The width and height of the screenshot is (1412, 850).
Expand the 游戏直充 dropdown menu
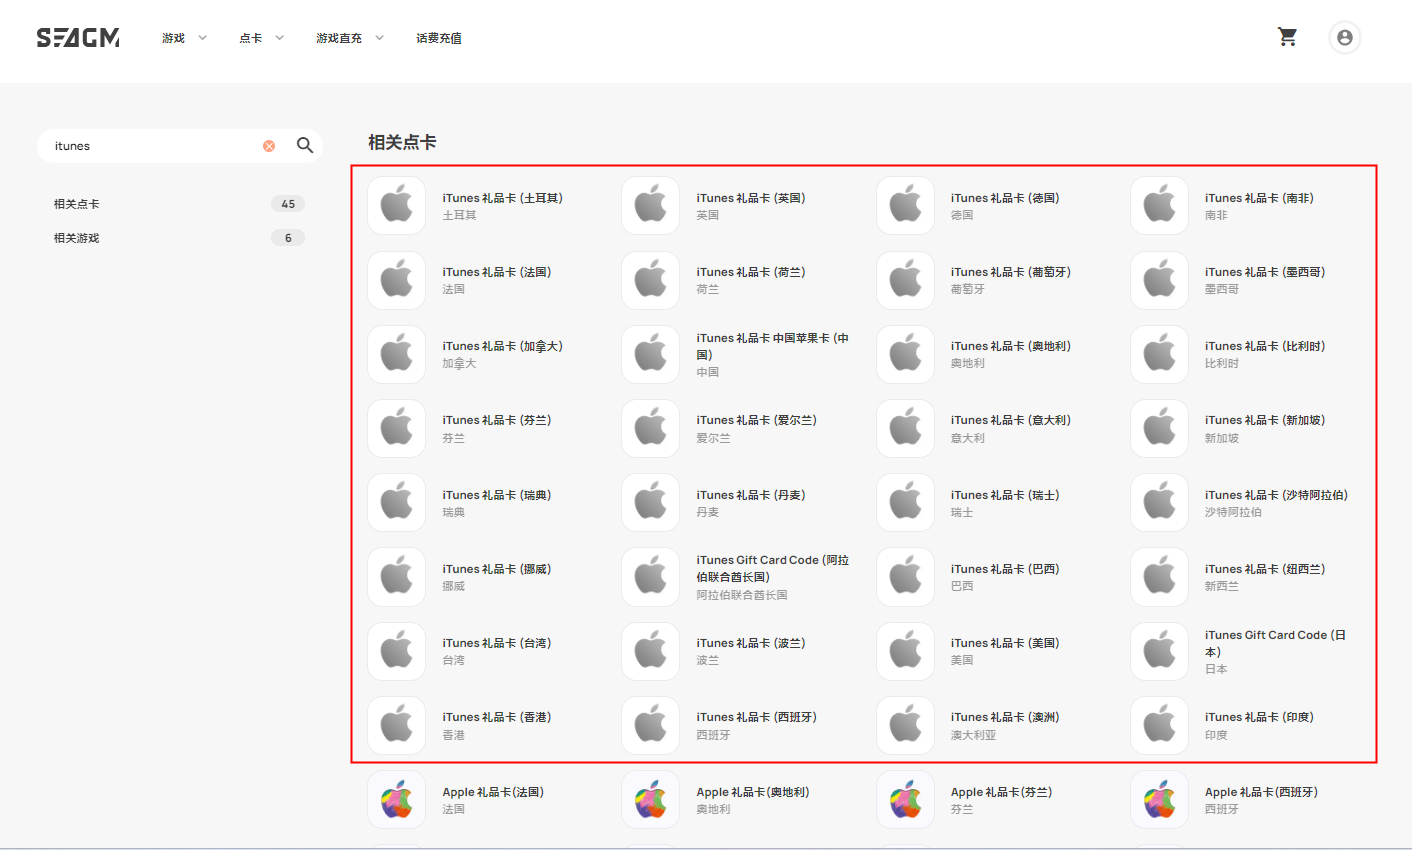tap(350, 38)
